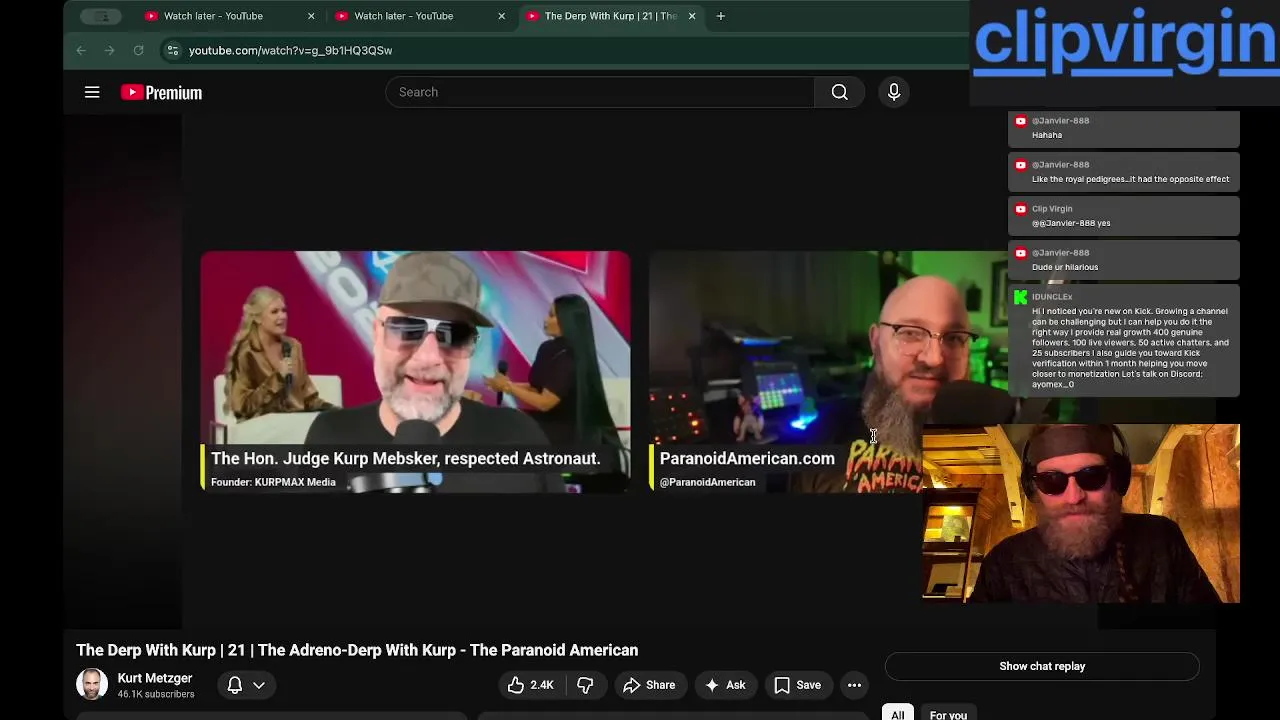The height and width of the screenshot is (720, 1280).
Task: Click the 46.1K subscribers text
Action: 156,694
